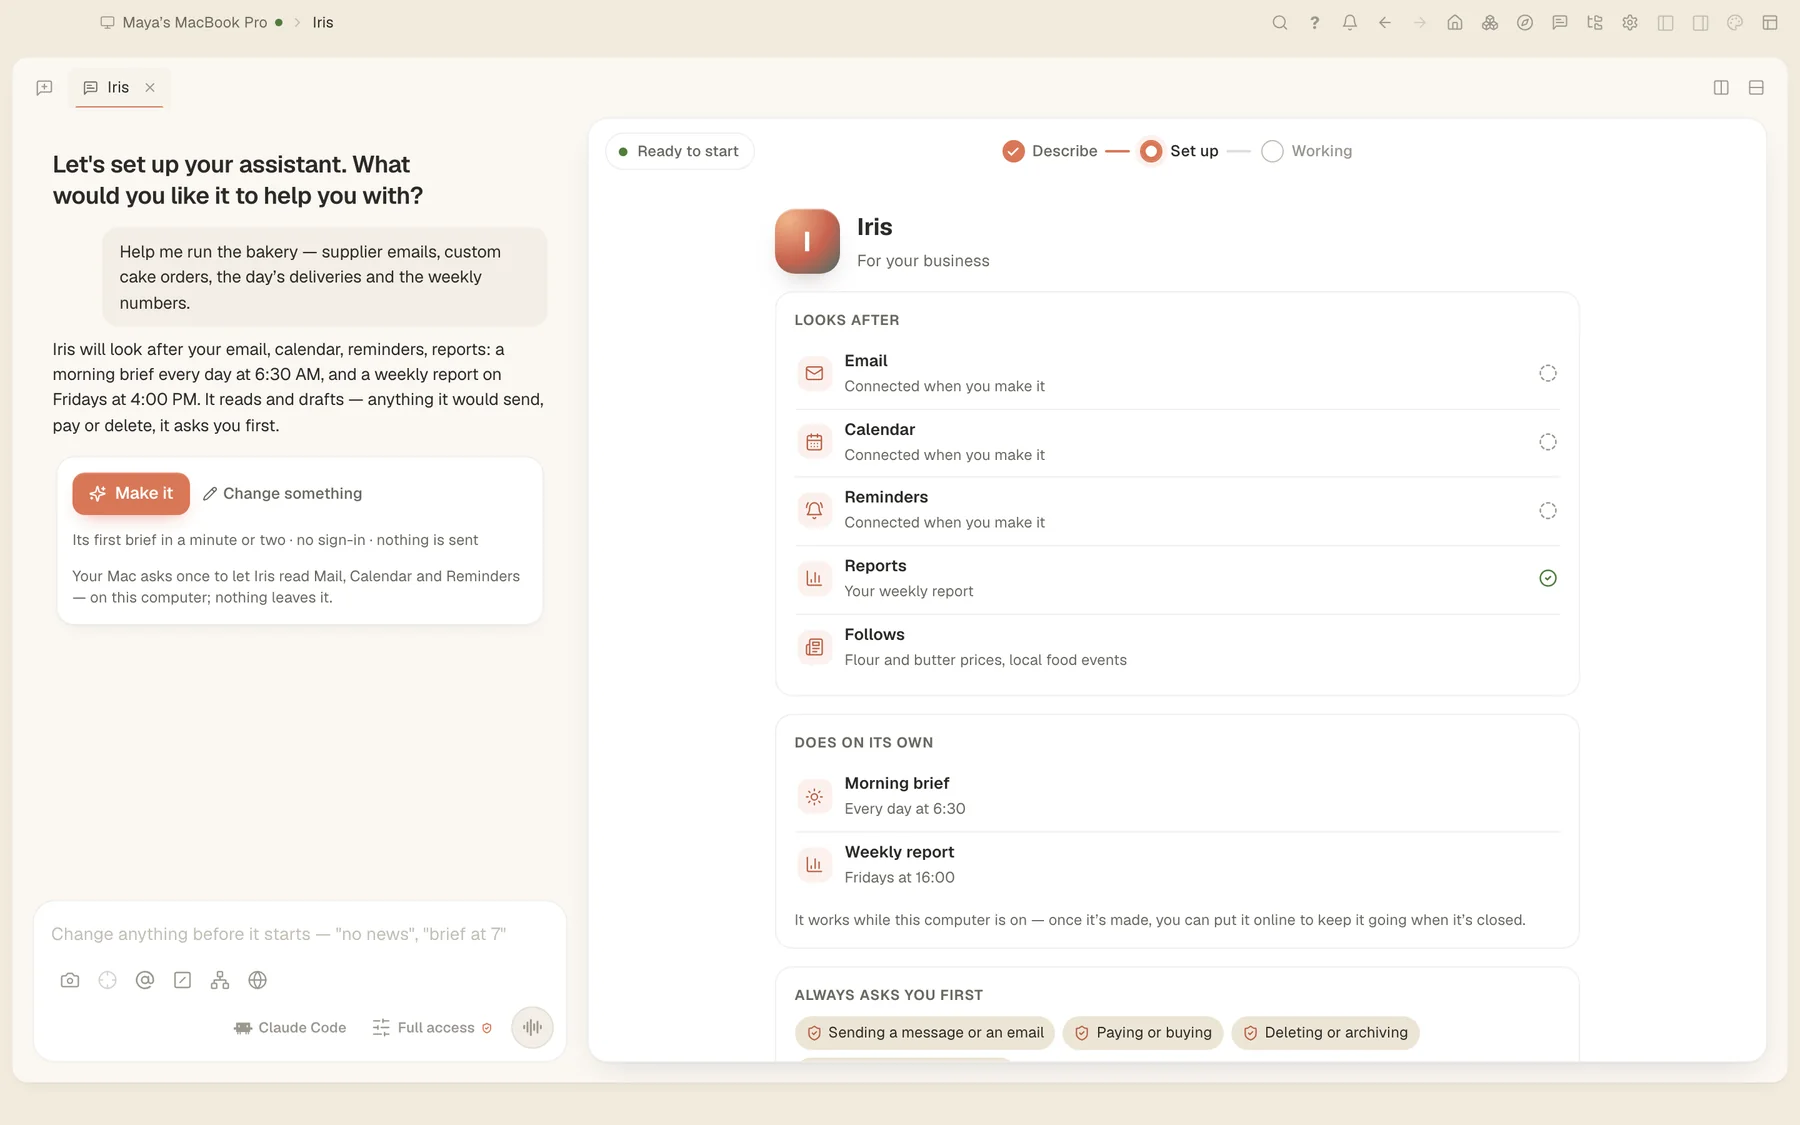The height and width of the screenshot is (1125, 1800).
Task: Click Sending a message or an email chip
Action: [x=925, y=1033]
